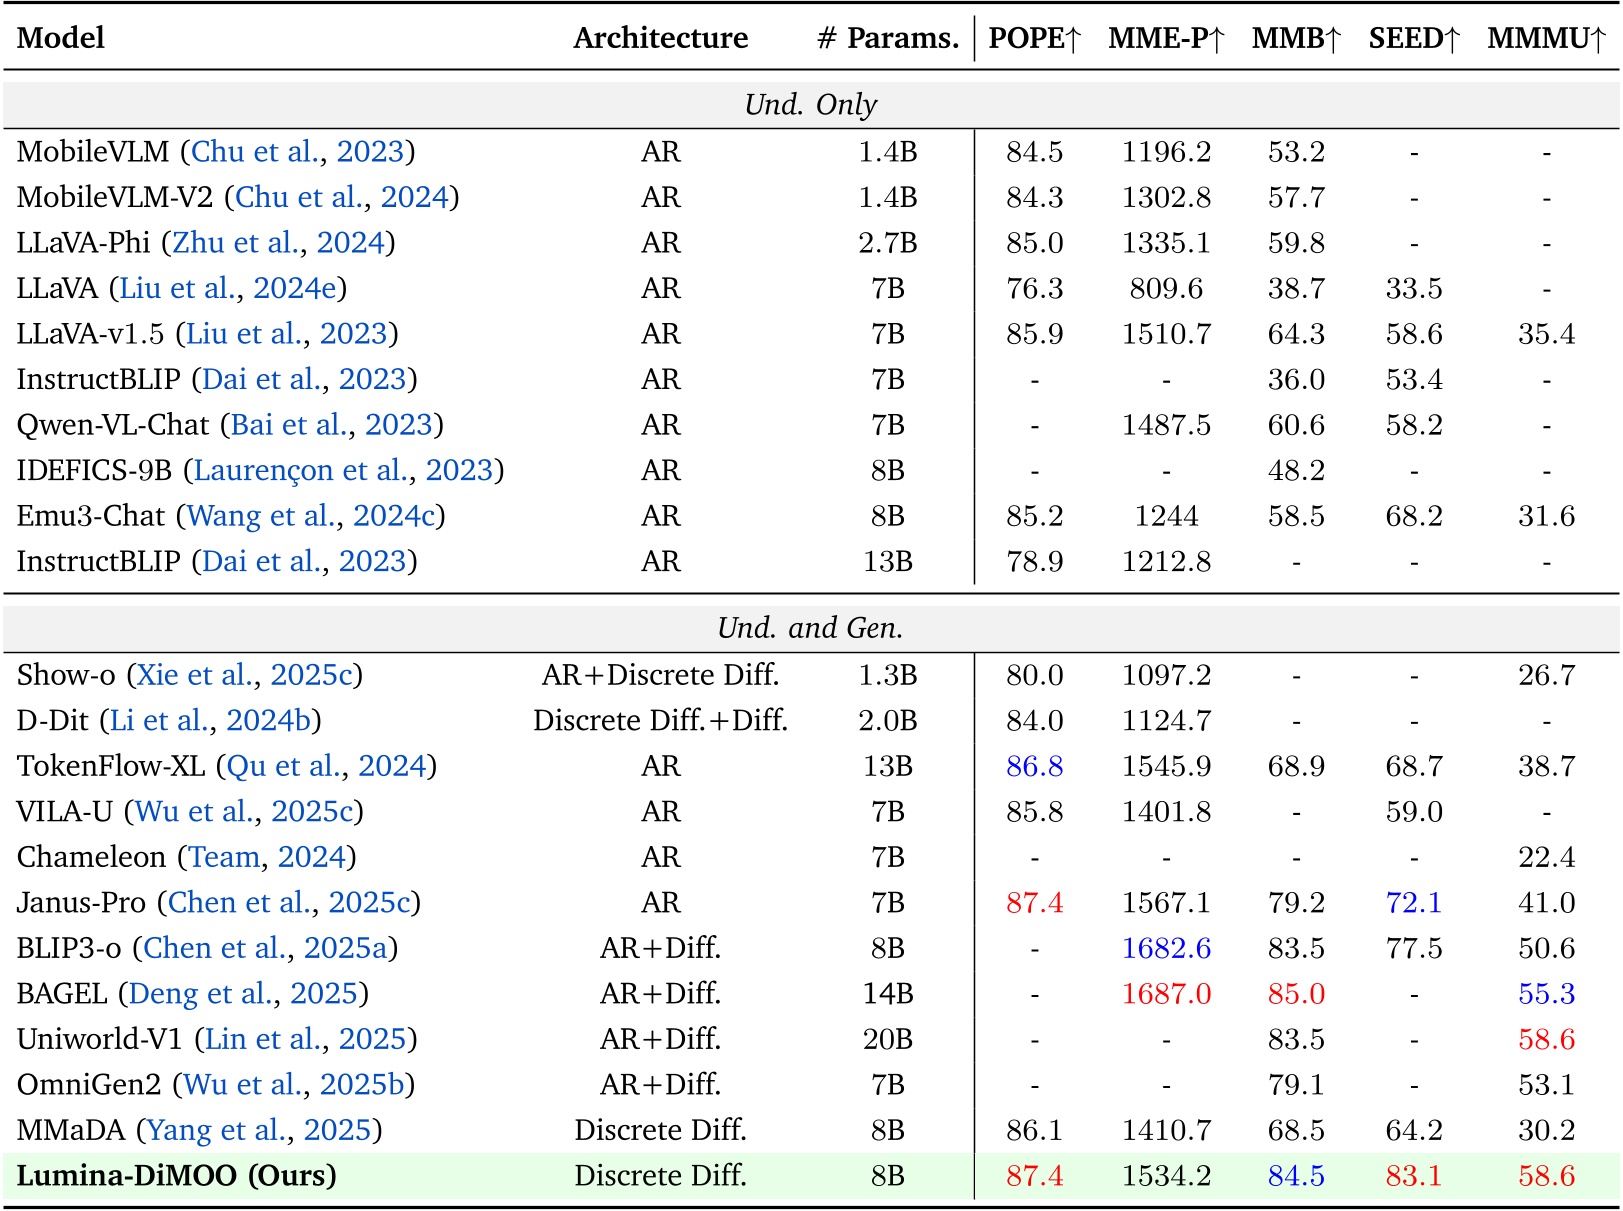Screen dimensions: 1623x1211
Task: Select the Architecture column header
Action: [661, 38]
